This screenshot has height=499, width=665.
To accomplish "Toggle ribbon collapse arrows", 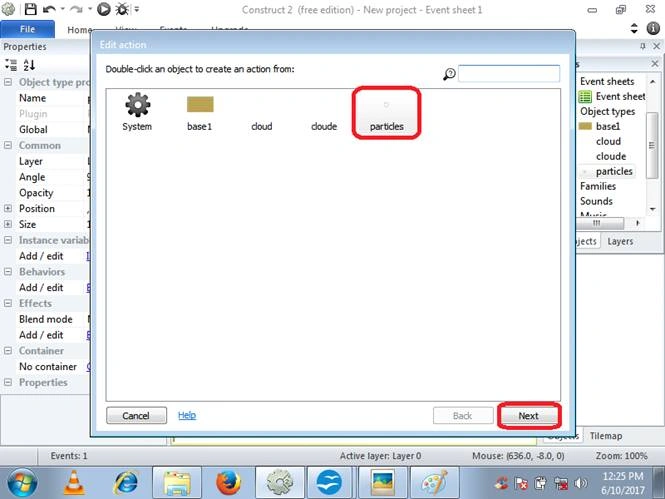I will click(x=634, y=28).
